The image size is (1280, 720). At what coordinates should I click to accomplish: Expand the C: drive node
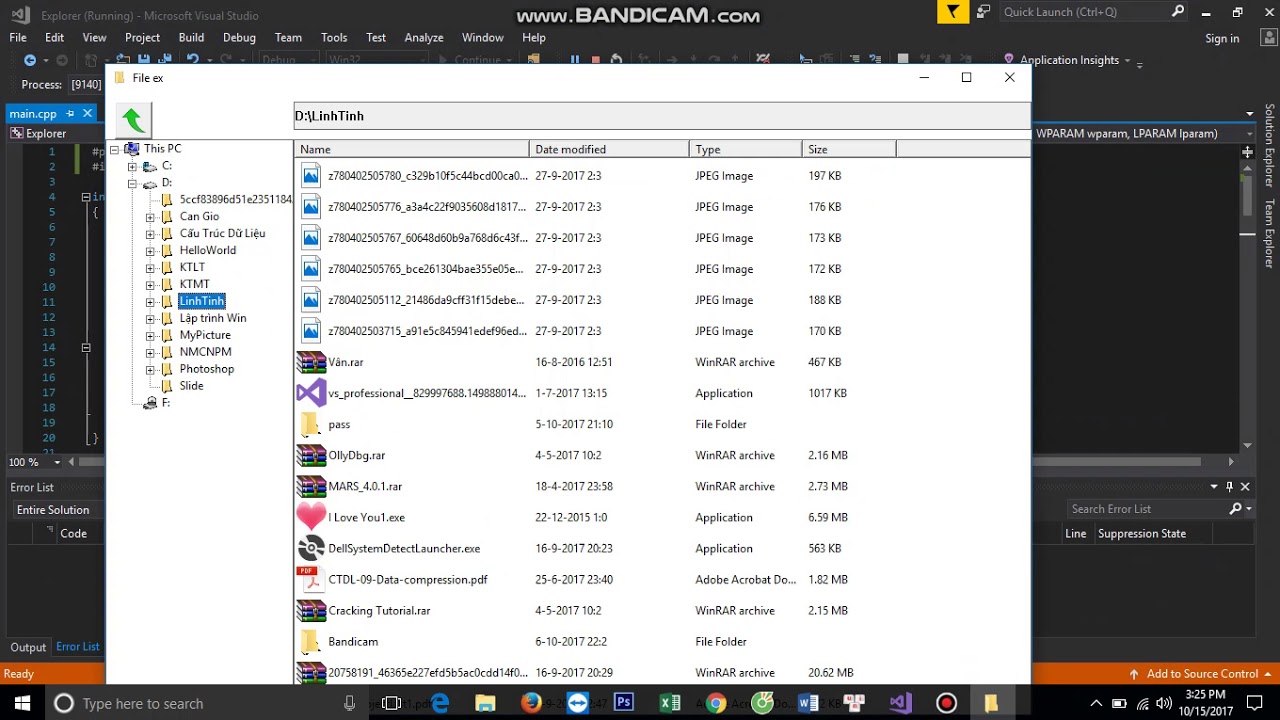[x=132, y=166]
